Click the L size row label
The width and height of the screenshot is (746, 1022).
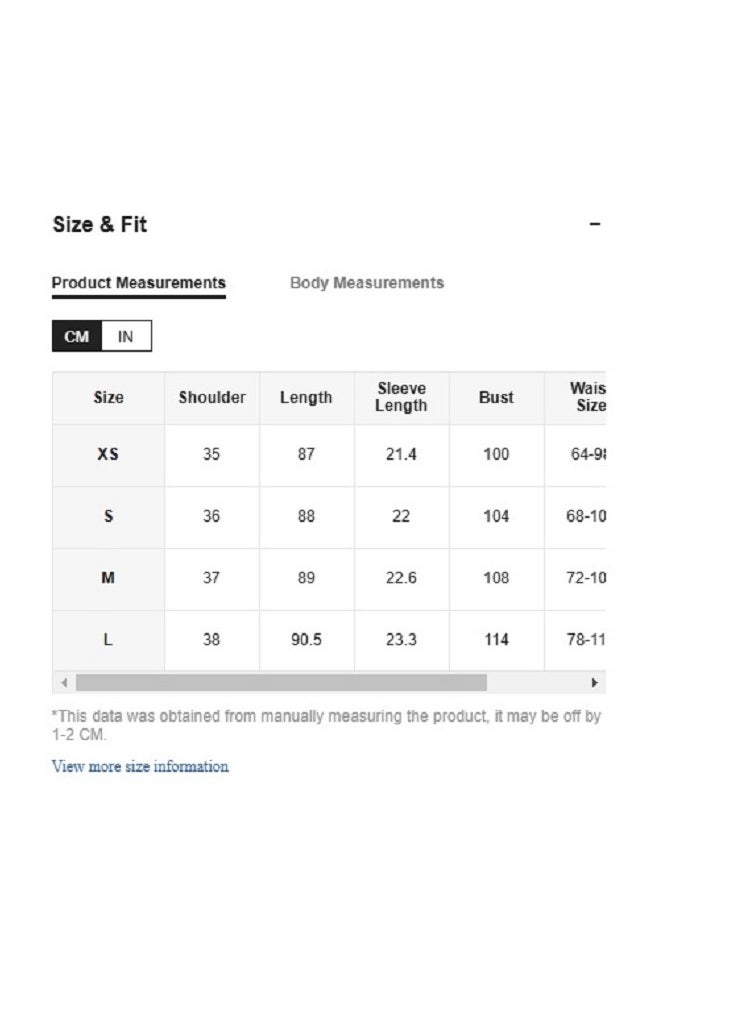pyautogui.click(x=108, y=639)
